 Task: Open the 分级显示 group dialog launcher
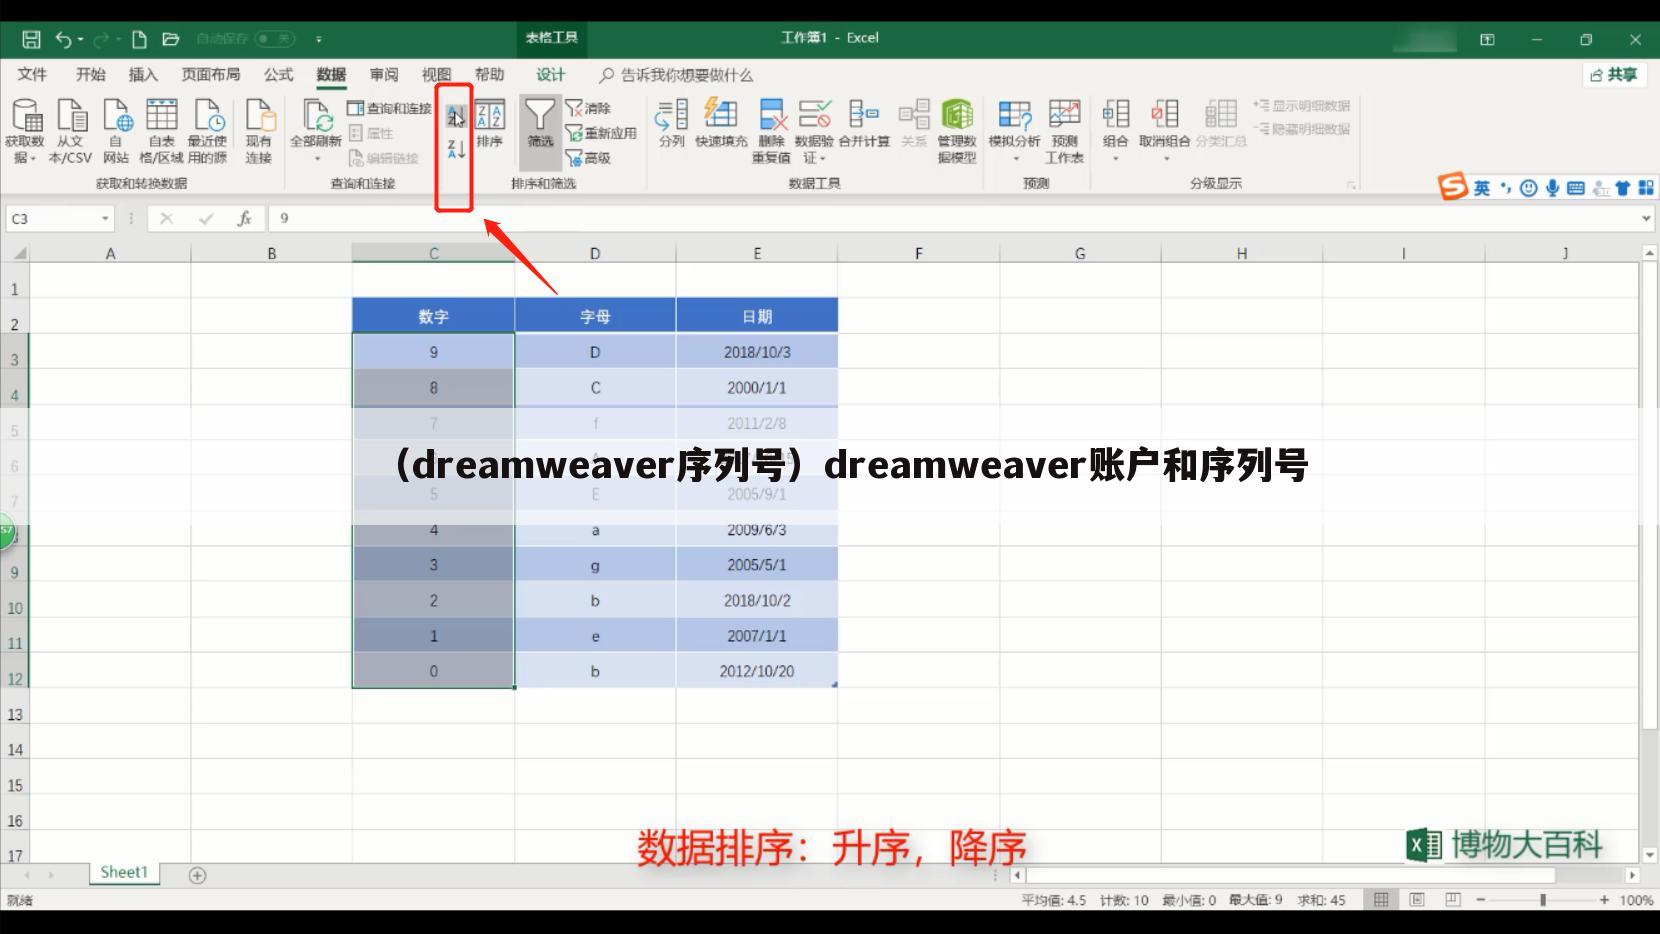1351,185
